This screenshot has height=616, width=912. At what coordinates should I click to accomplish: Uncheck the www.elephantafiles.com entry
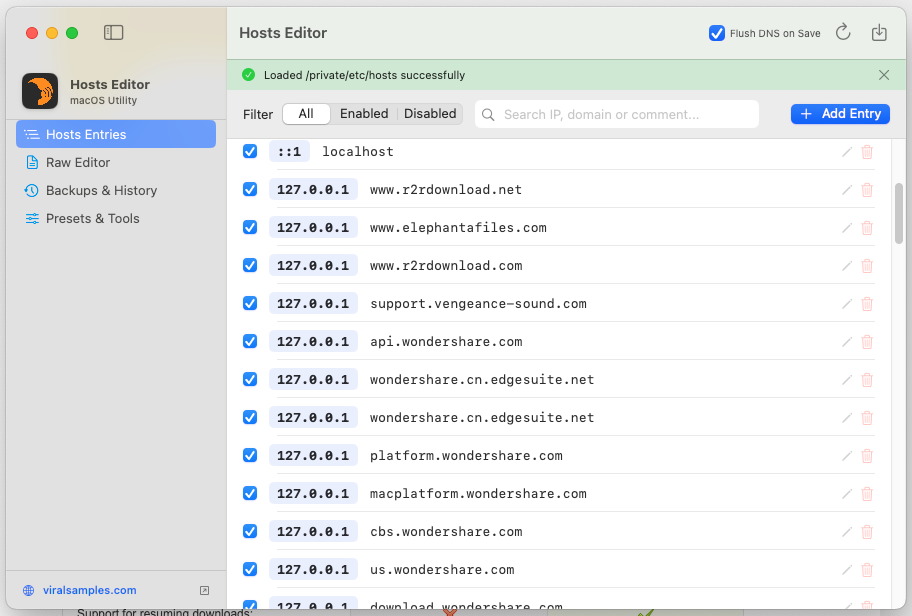point(250,227)
